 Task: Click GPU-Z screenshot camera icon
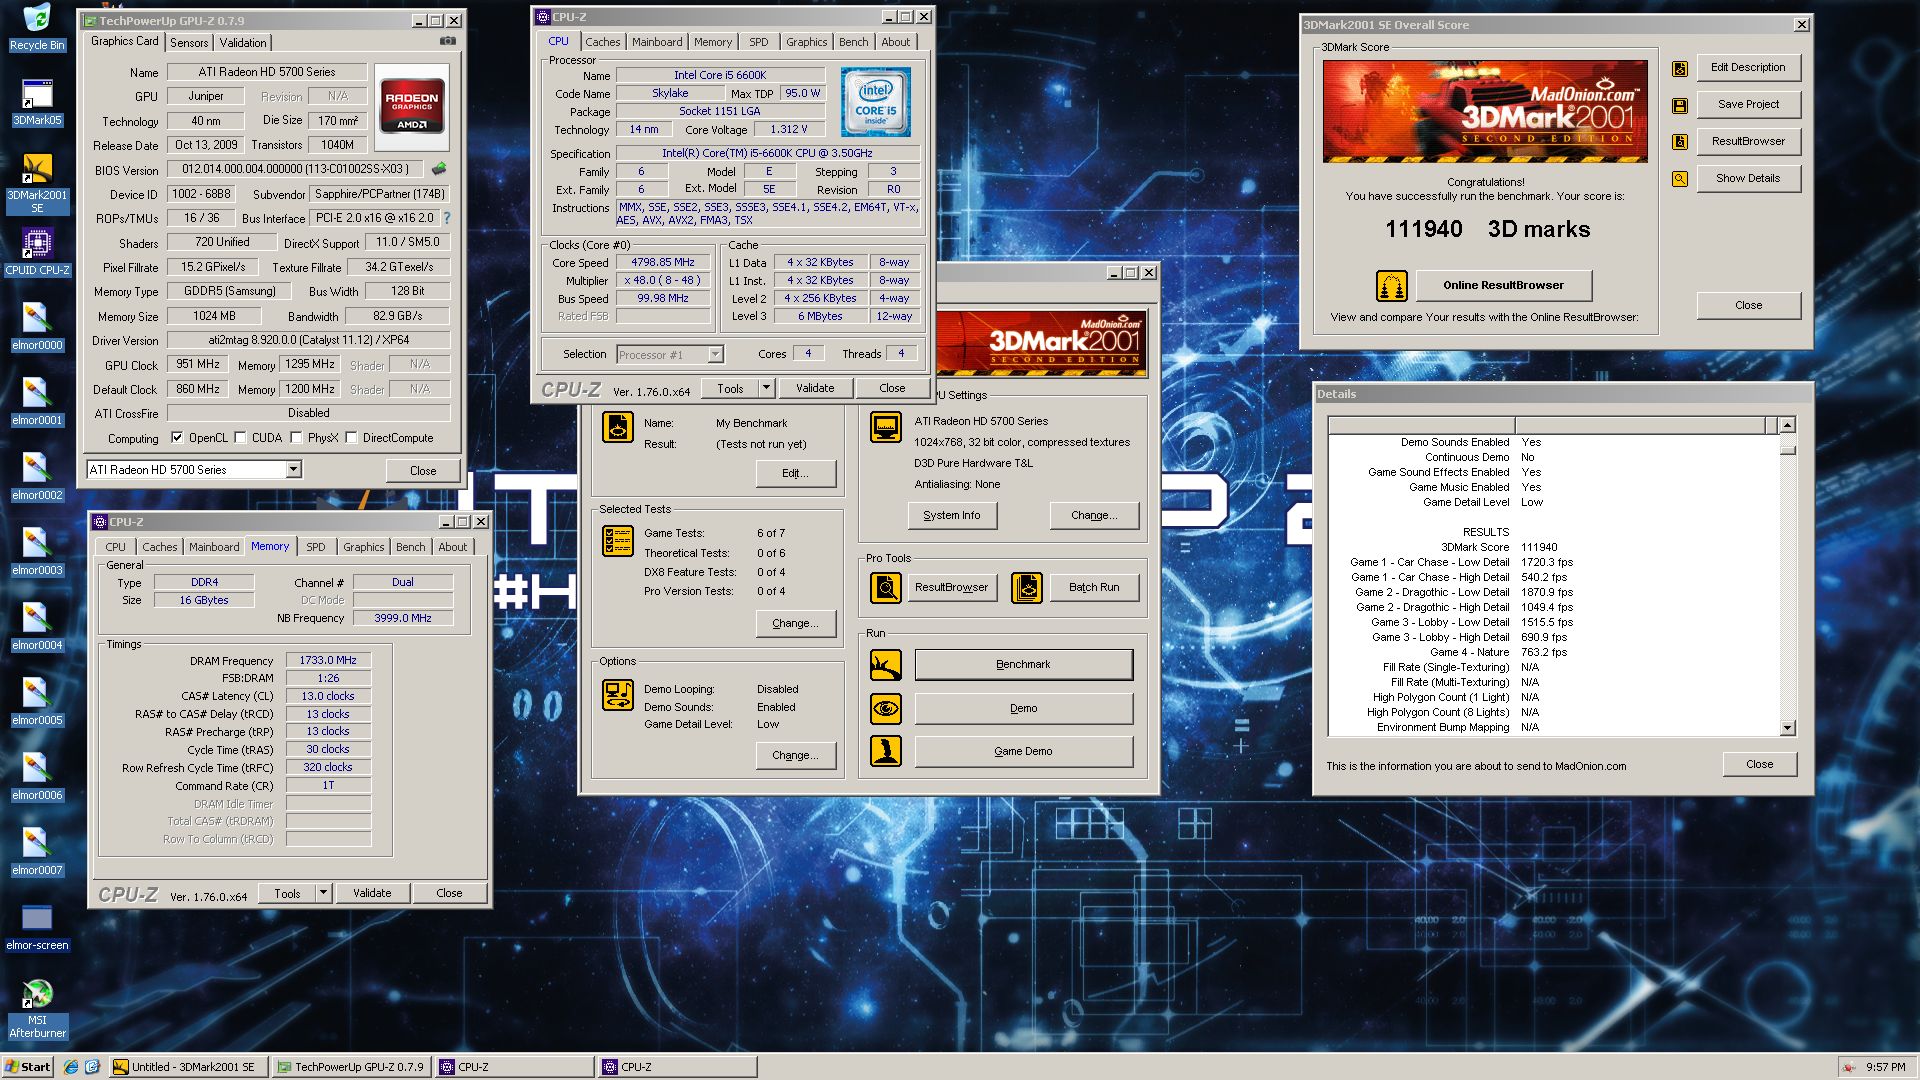[x=448, y=42]
